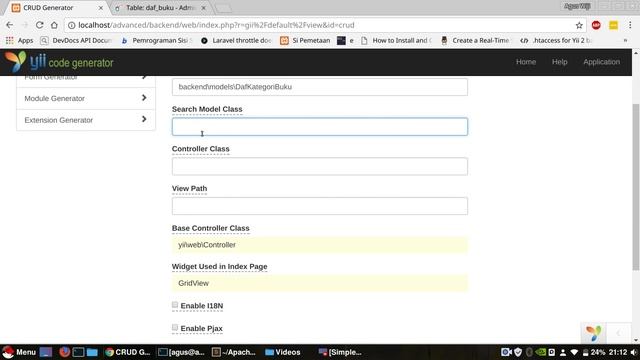Focus the Search Model Class field
Screen dimensions: 640x360
click(x=320, y=127)
